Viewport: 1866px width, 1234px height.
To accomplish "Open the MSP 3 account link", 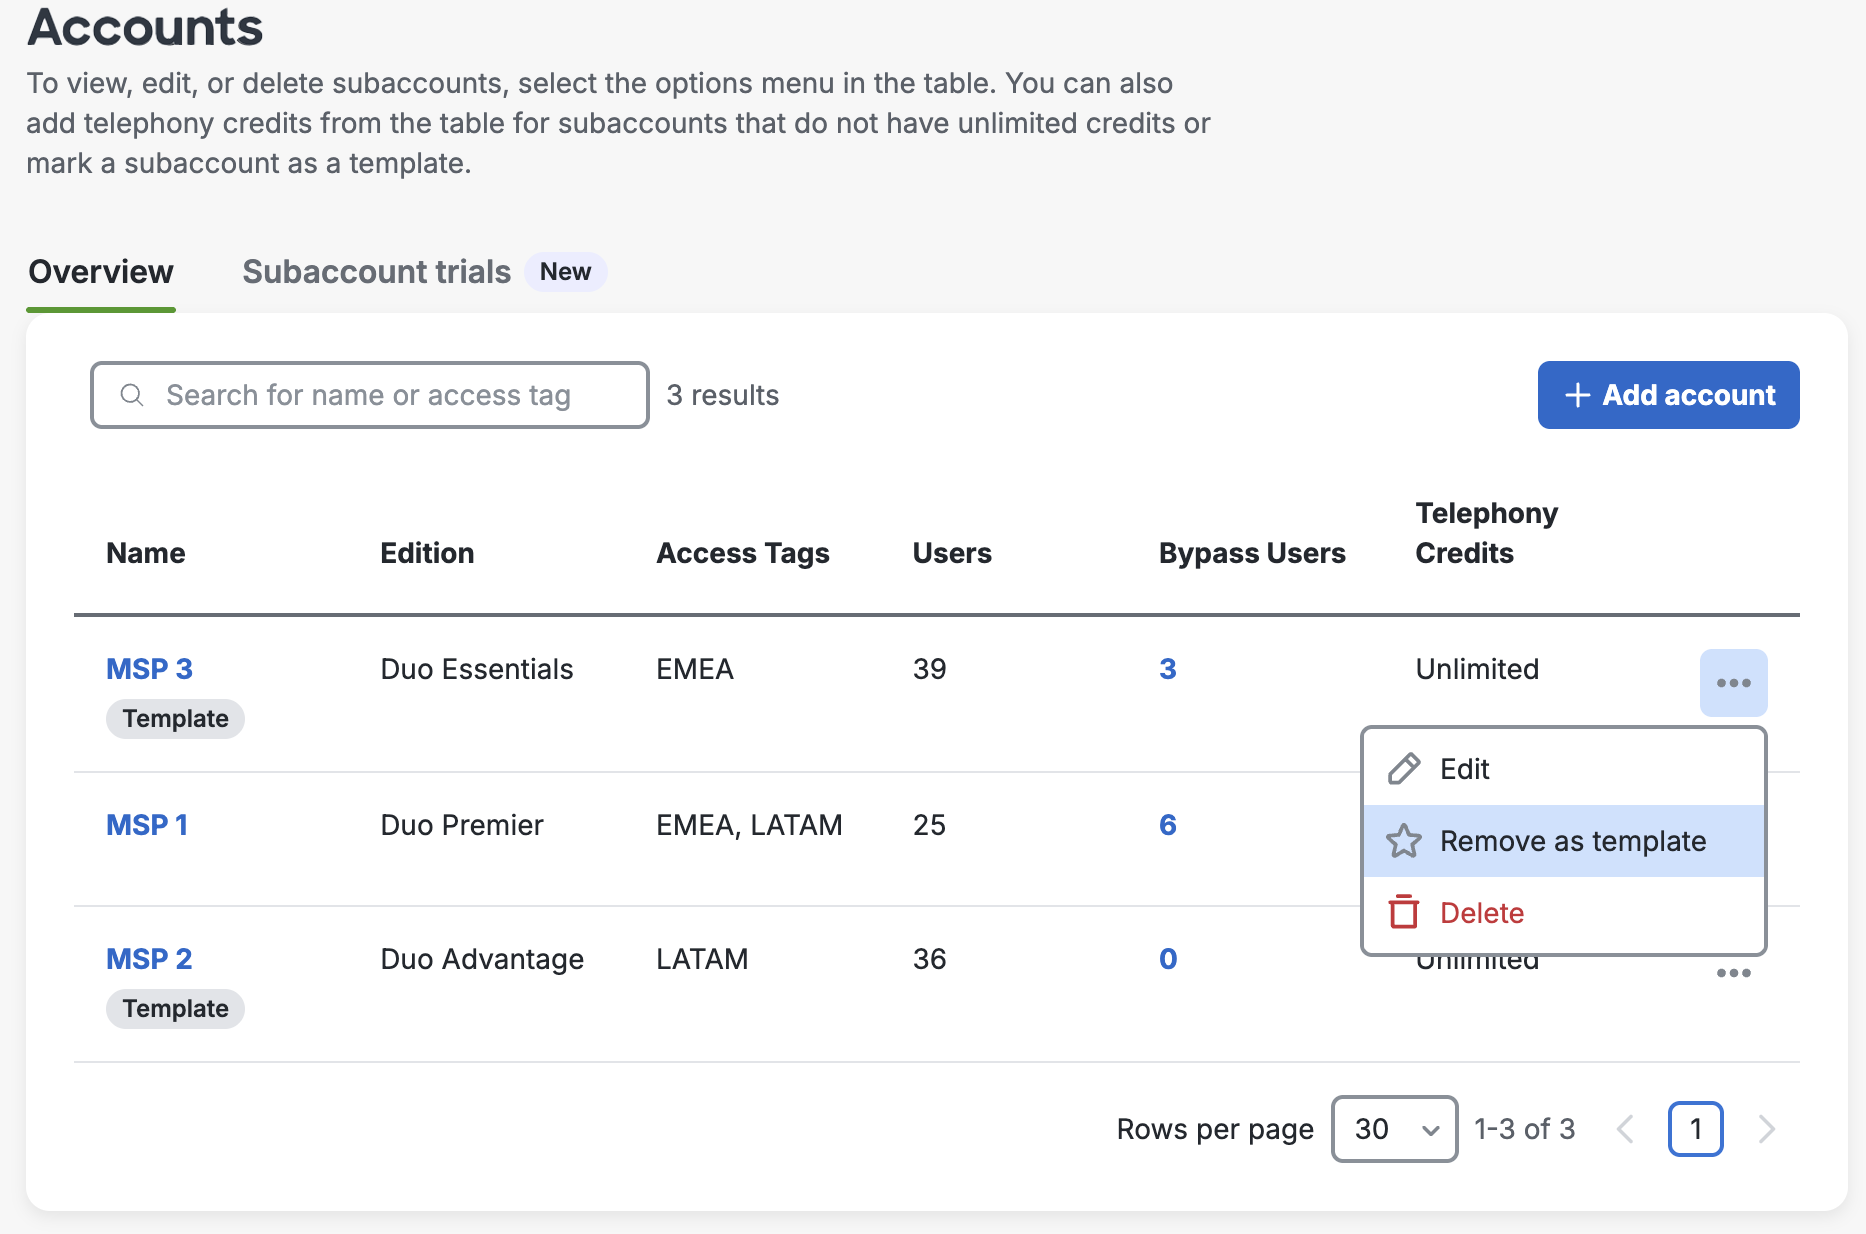I will (x=149, y=669).
